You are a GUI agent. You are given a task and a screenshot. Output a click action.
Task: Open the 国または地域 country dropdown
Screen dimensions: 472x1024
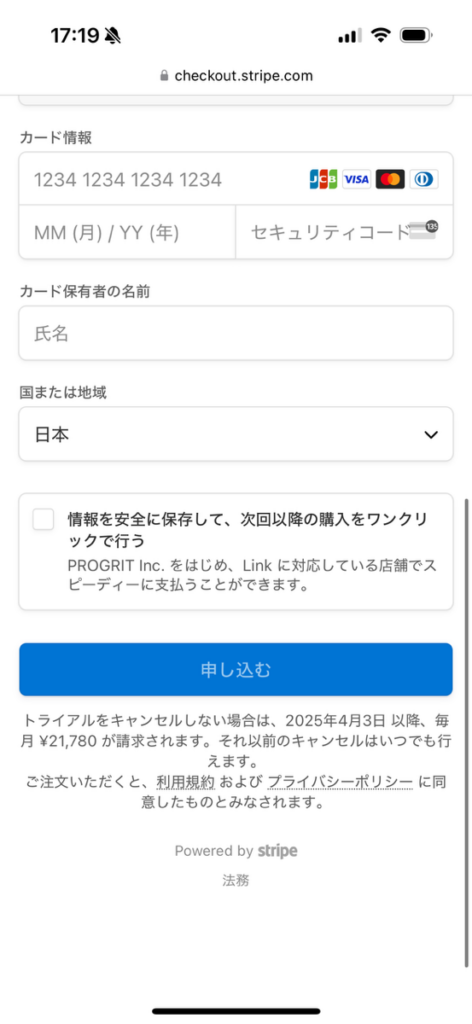(236, 434)
